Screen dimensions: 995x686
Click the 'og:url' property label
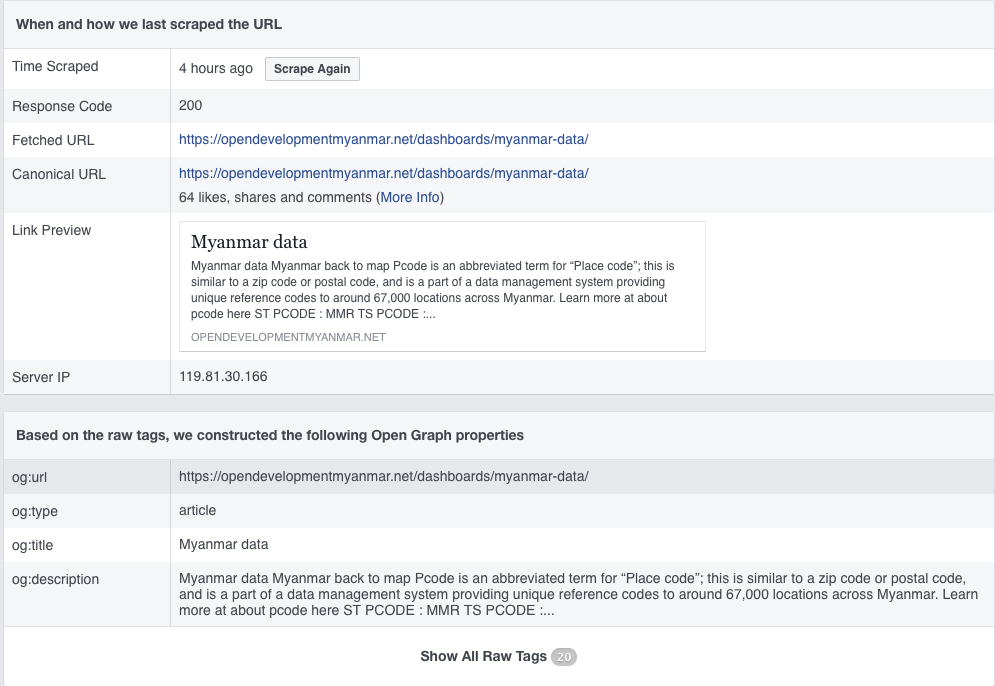coord(30,477)
